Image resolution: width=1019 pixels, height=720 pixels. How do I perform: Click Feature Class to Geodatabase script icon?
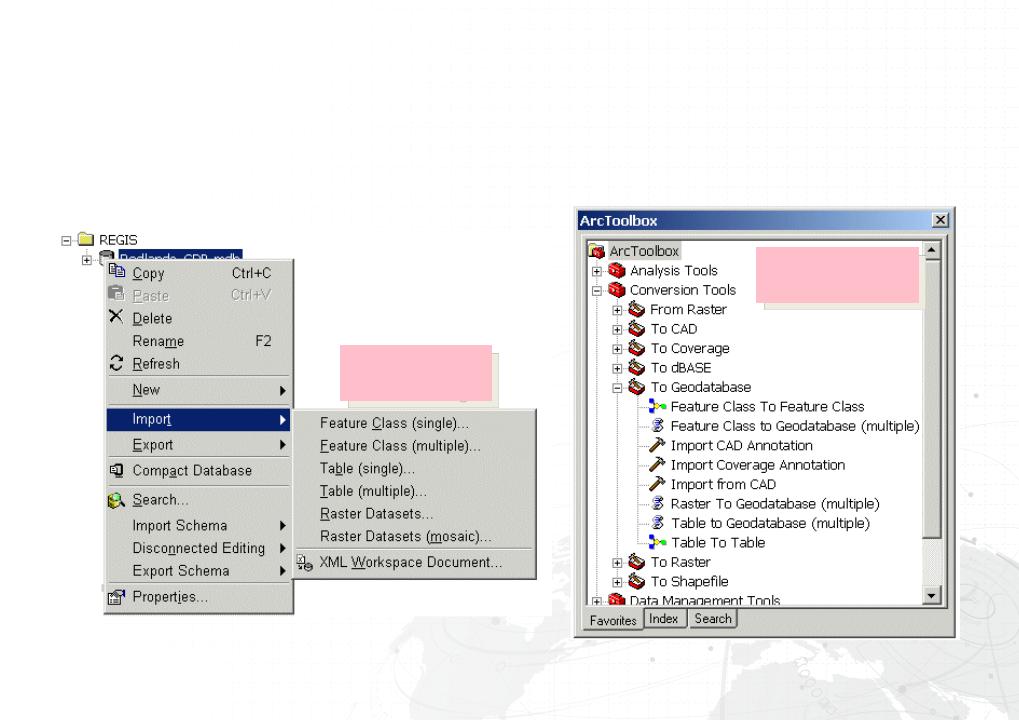[658, 426]
